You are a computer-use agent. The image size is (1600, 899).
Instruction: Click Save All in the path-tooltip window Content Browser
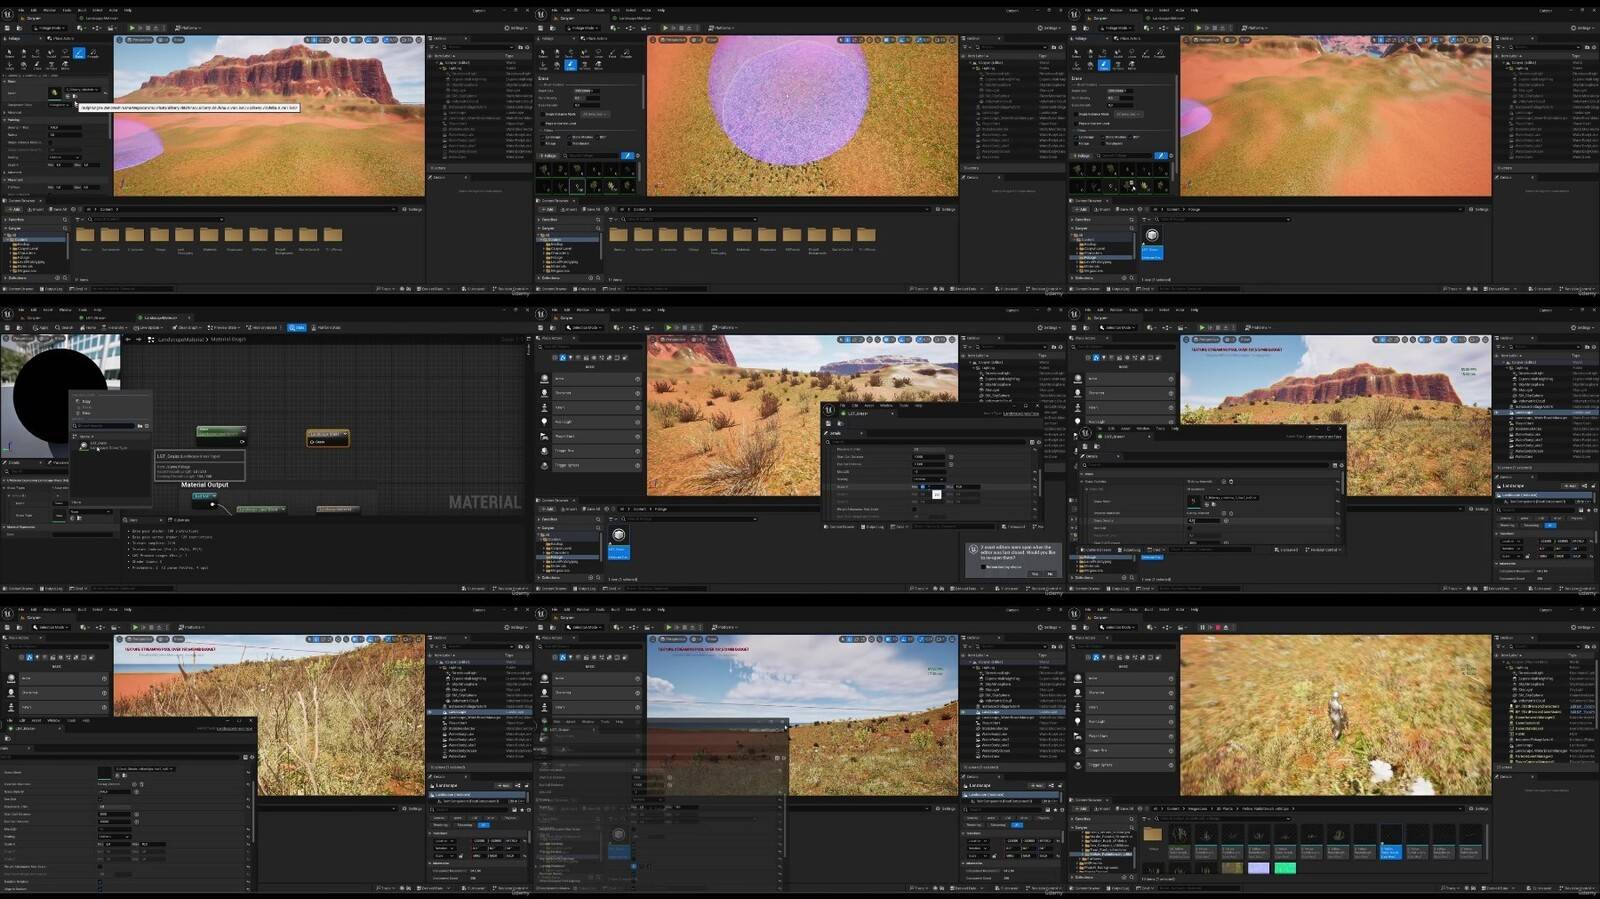58,209
